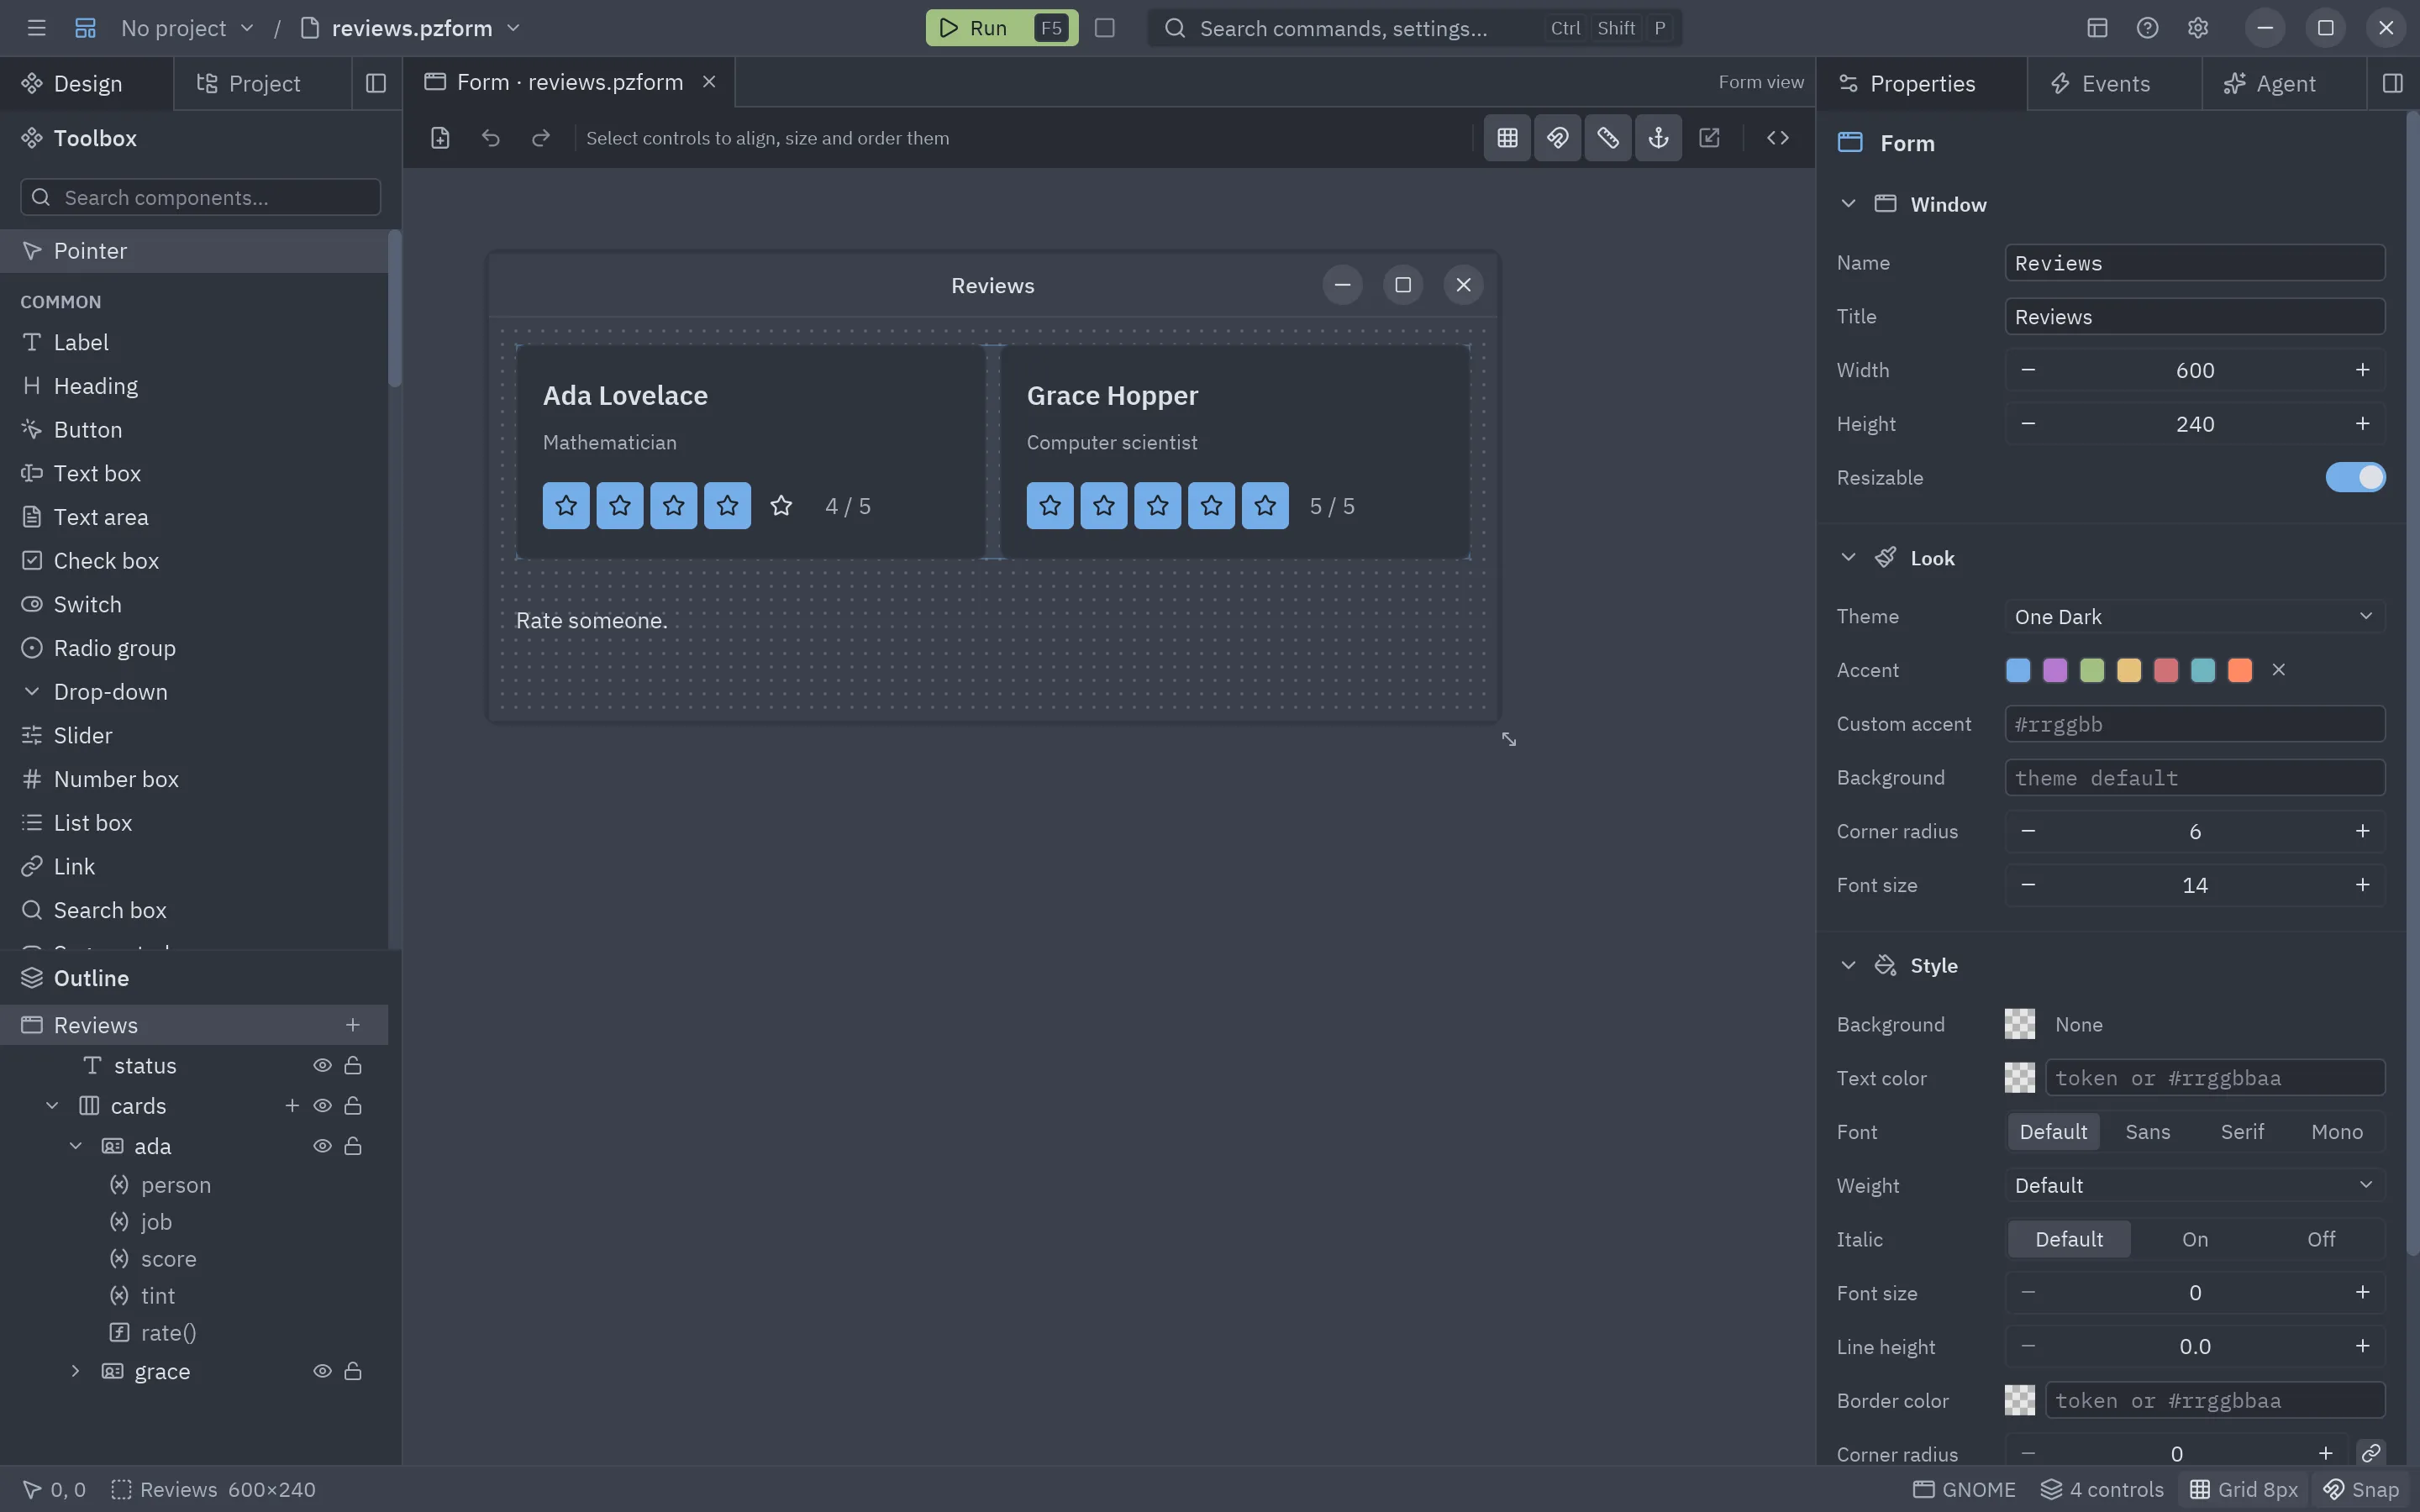Image resolution: width=2420 pixels, height=1512 pixels.
Task: Pick the purple accent color swatch
Action: pyautogui.click(x=2055, y=670)
